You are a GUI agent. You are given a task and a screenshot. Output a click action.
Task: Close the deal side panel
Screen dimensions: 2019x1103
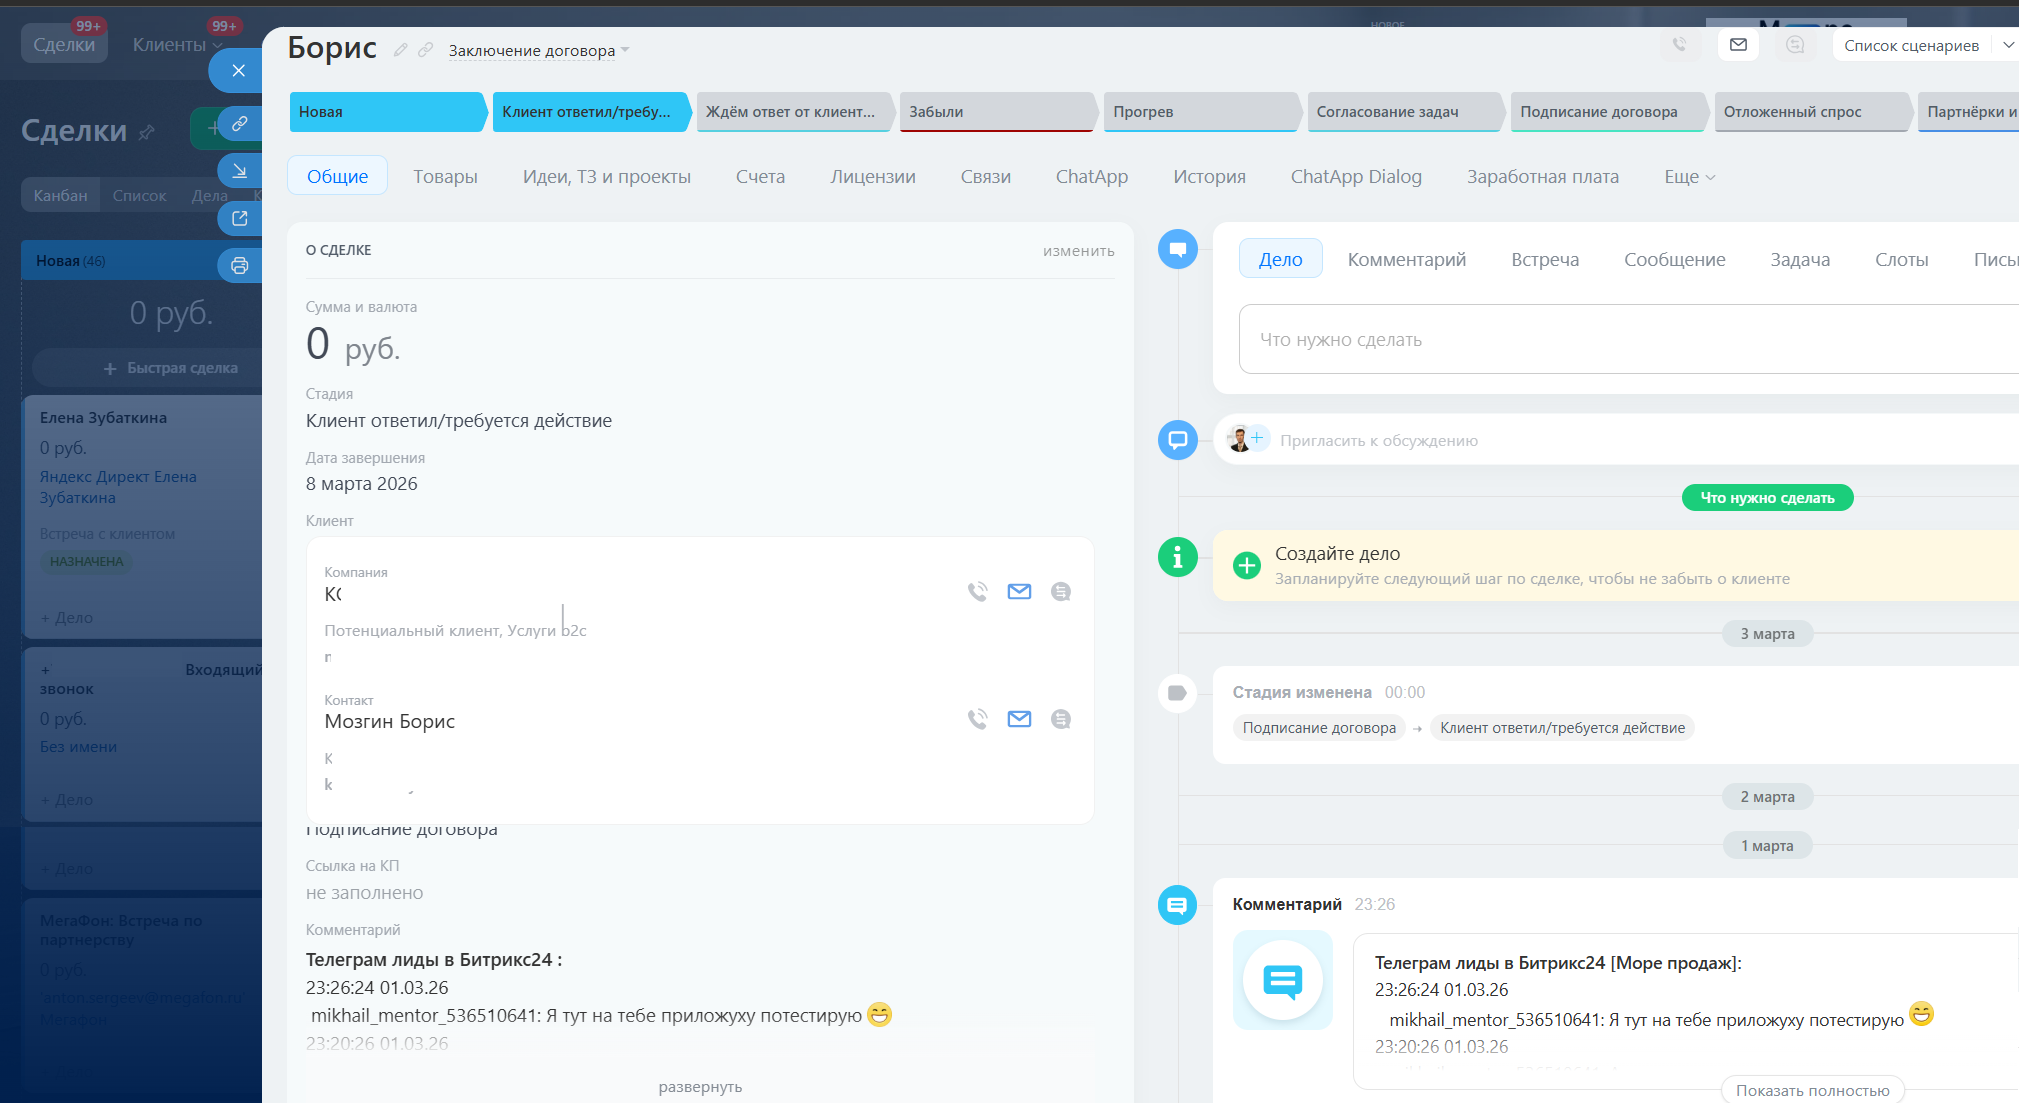click(238, 70)
